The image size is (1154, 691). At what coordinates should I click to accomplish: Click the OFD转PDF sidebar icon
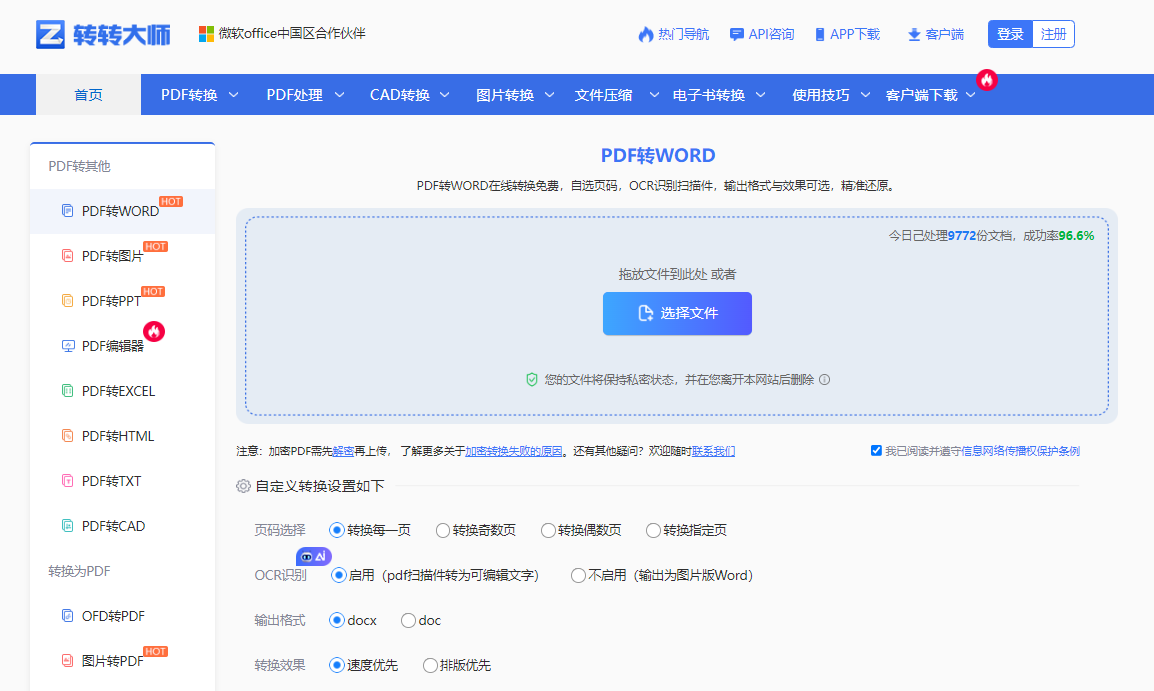(x=68, y=615)
